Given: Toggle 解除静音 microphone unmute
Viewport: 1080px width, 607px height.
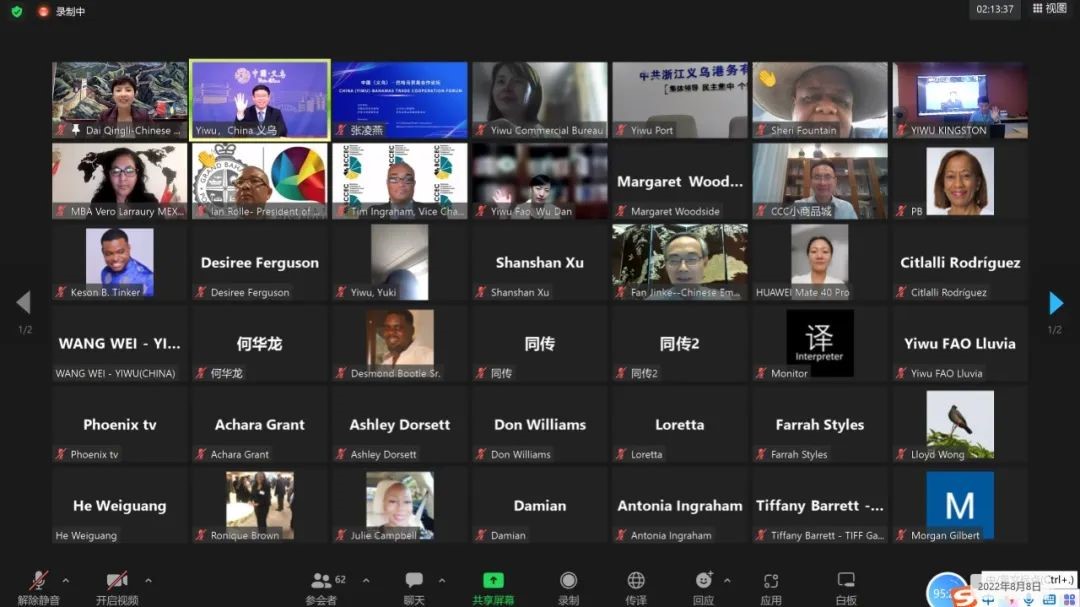Looking at the screenshot, I should point(39,588).
